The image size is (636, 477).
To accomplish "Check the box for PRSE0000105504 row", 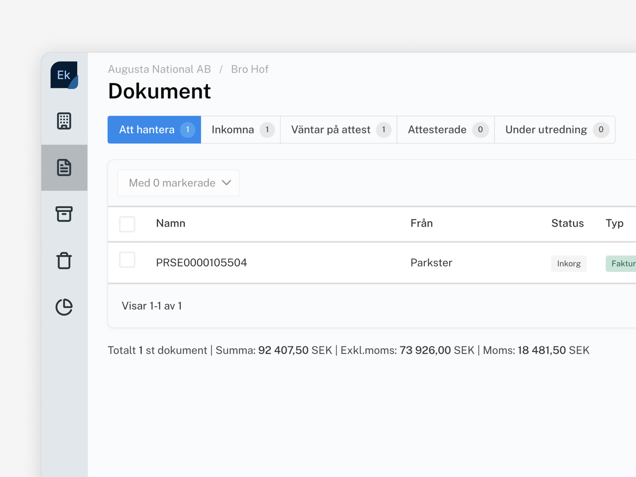I will (x=127, y=261).
